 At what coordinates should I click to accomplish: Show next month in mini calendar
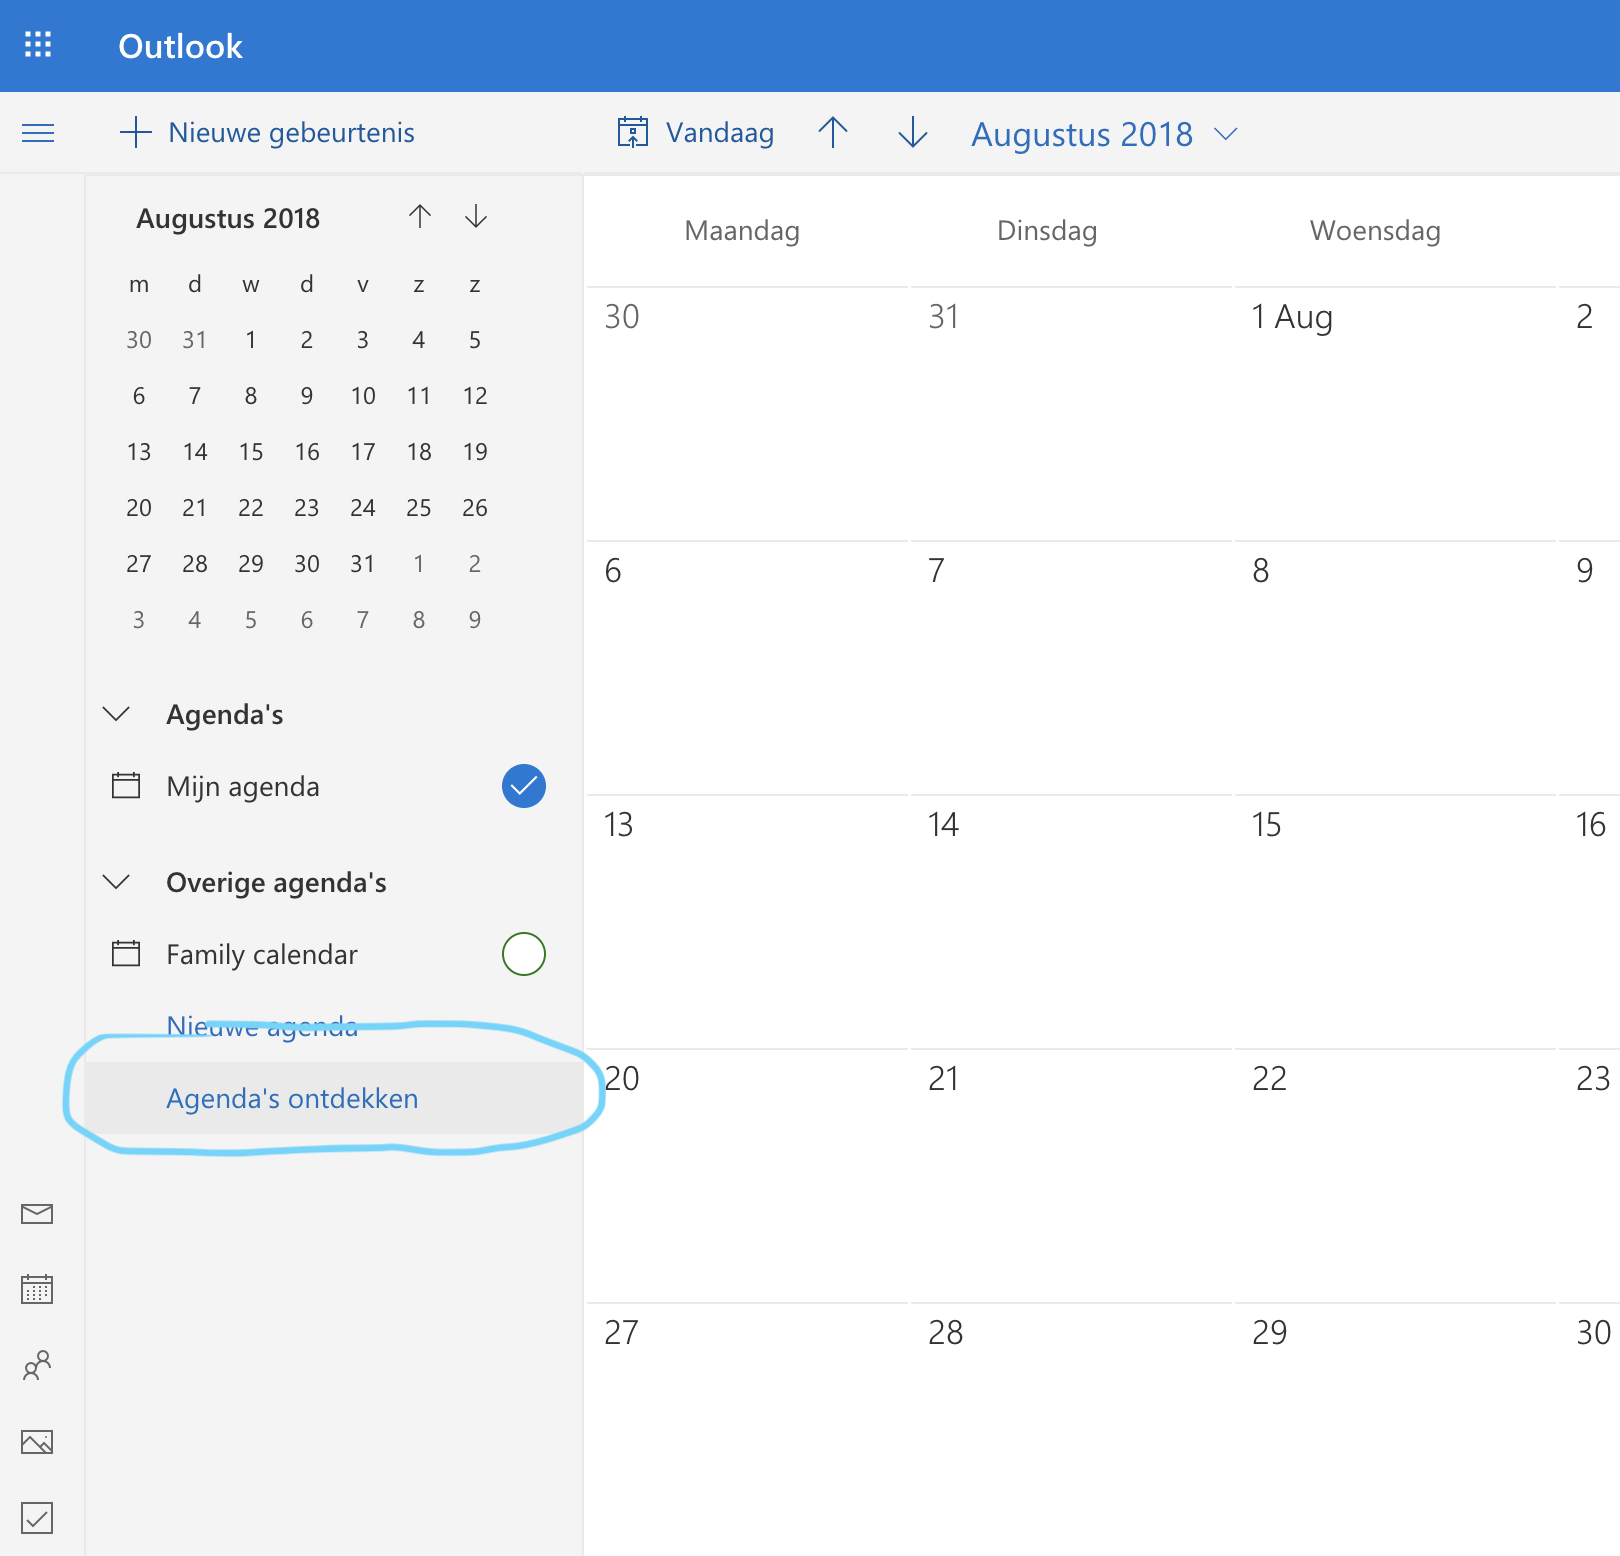(x=476, y=217)
